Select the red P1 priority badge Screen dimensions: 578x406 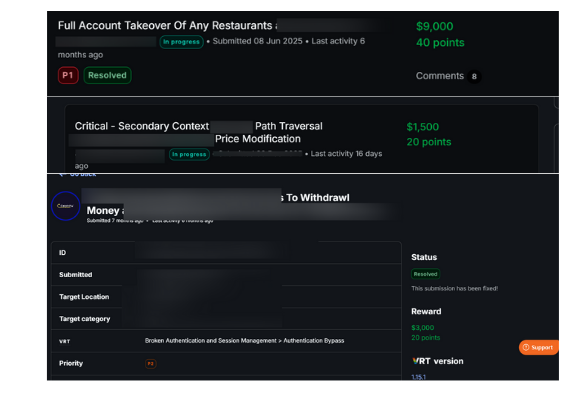click(x=68, y=75)
